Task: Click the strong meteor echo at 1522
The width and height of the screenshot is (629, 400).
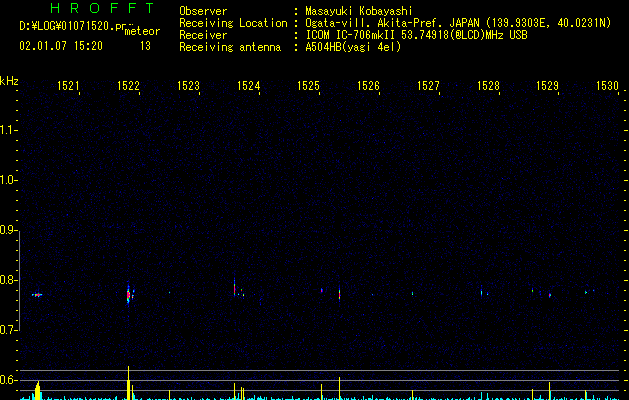Action: click(128, 295)
